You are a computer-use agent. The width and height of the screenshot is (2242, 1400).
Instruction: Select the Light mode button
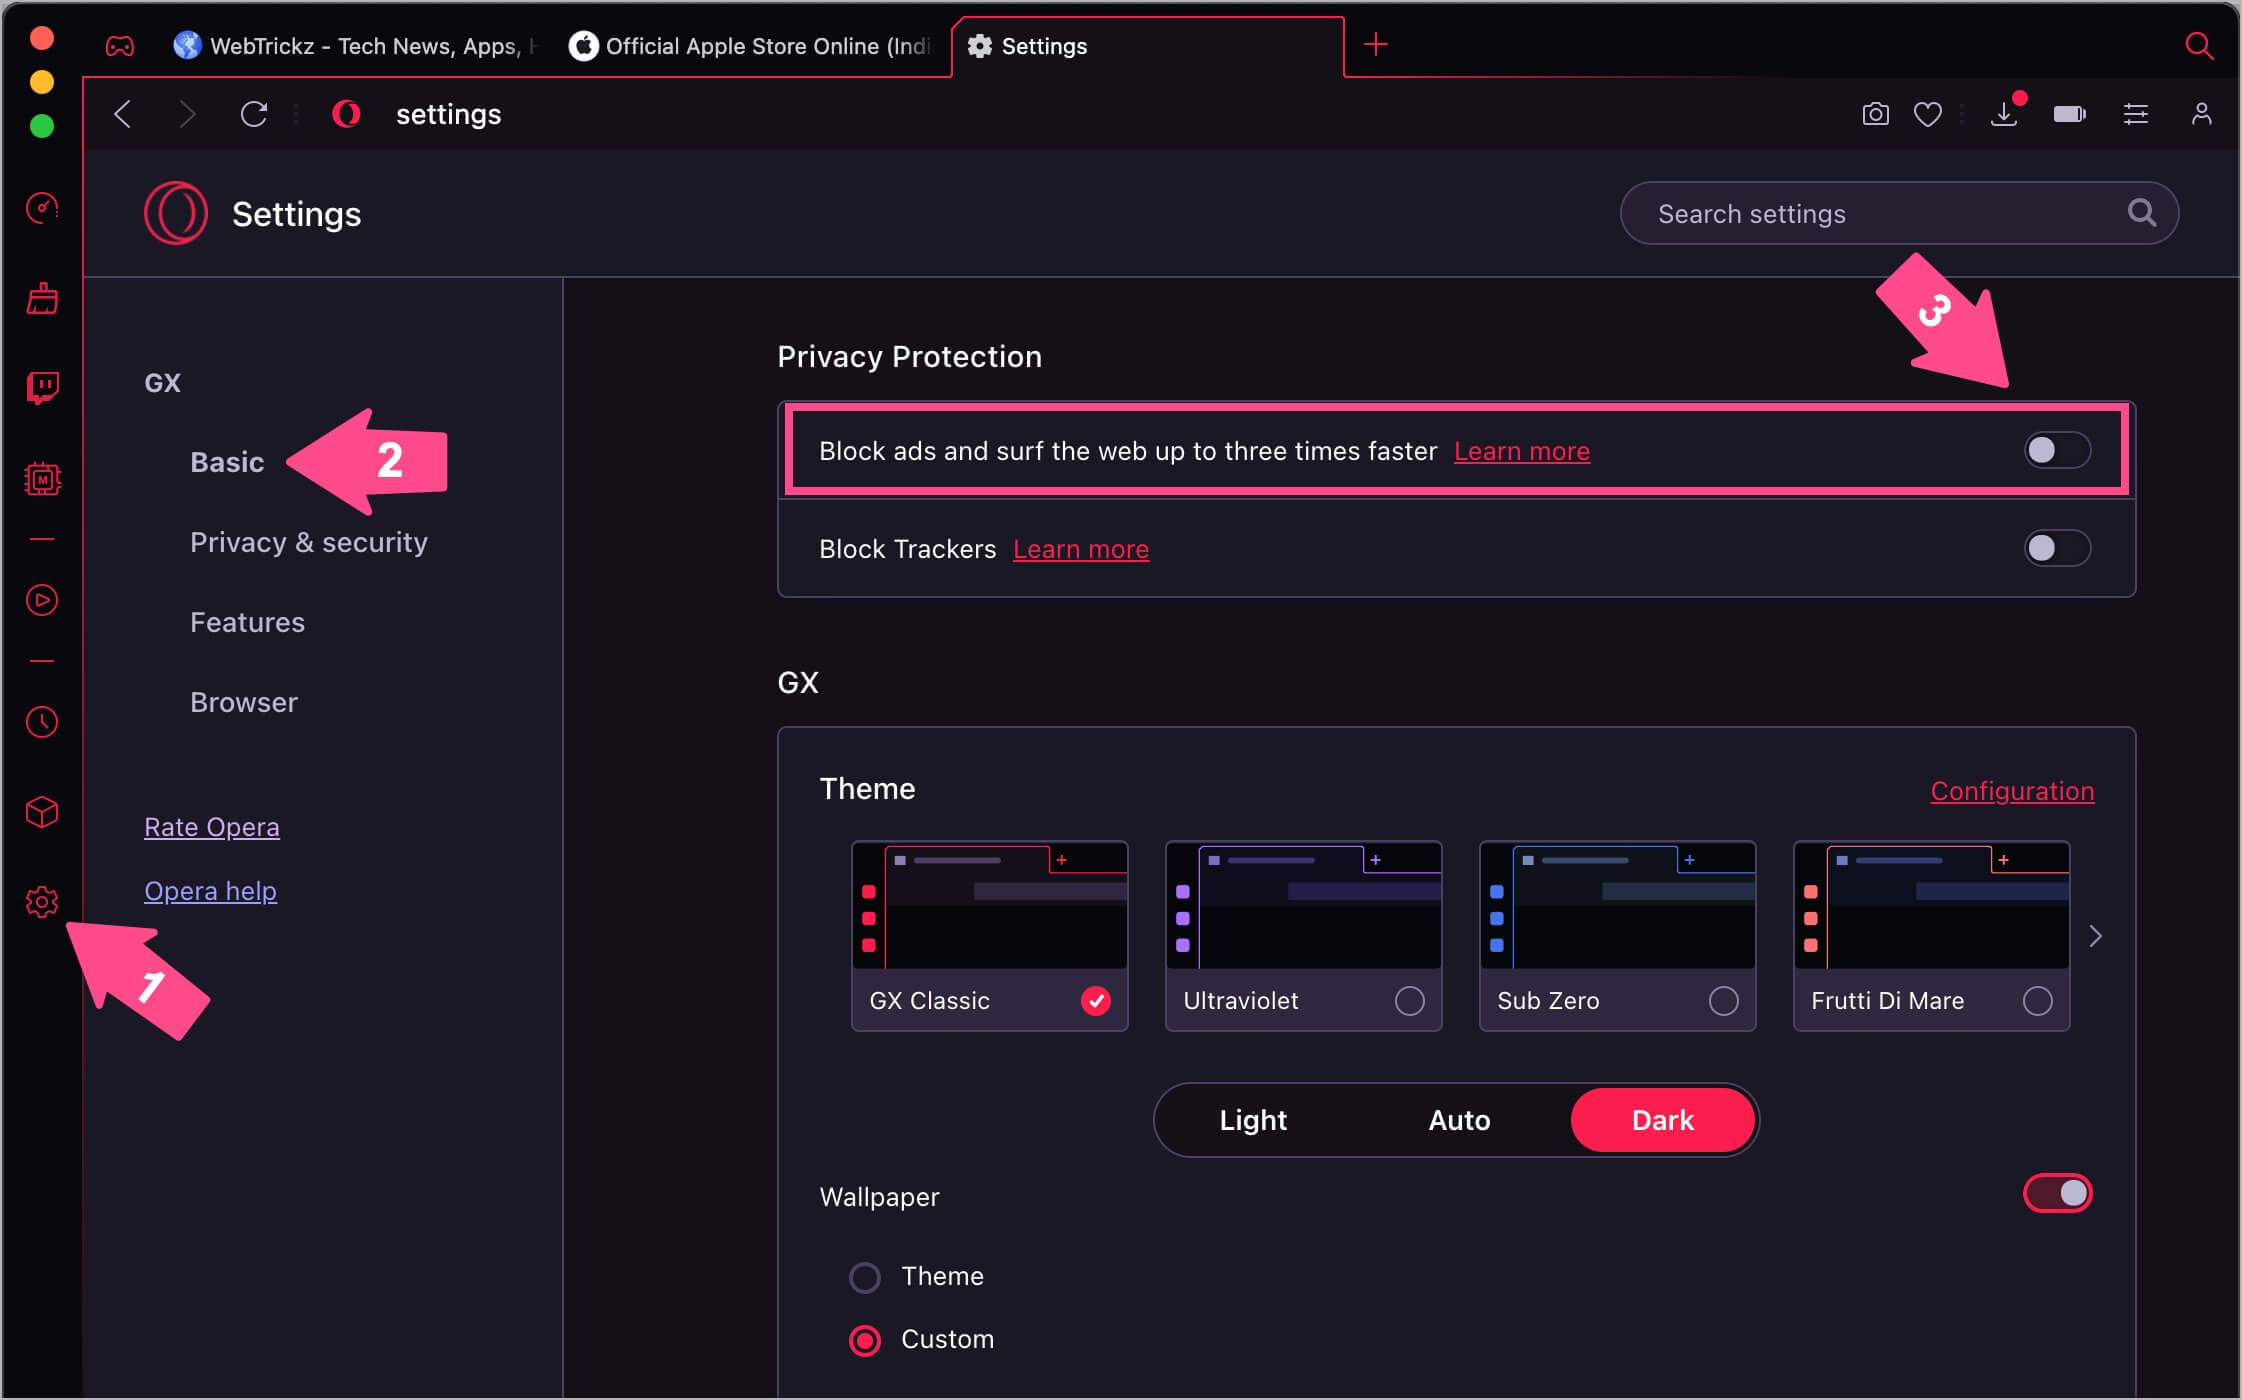(x=1252, y=1120)
